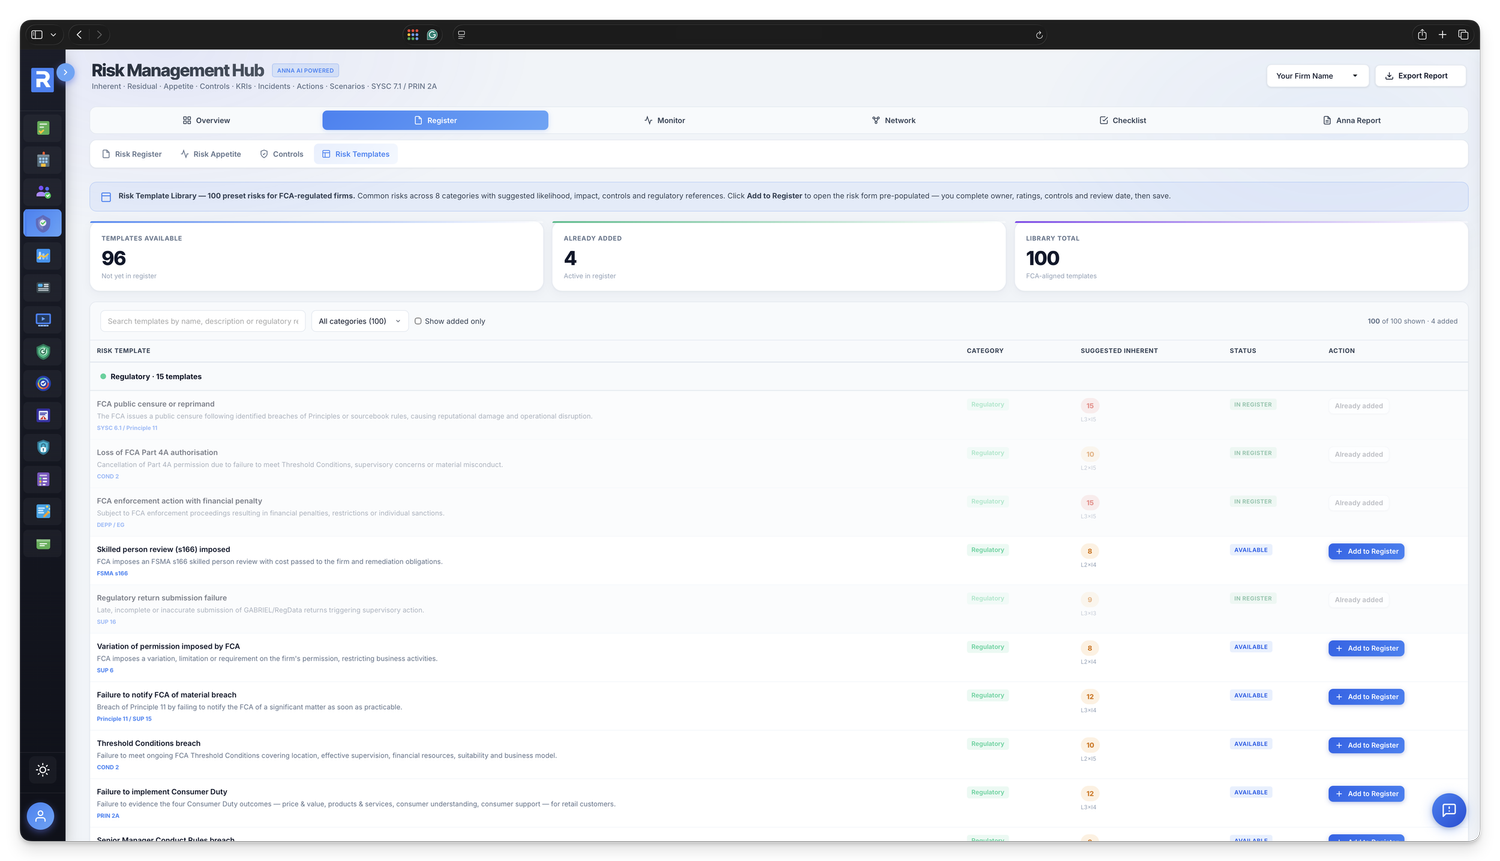Open the green shield refresh sidebar icon

click(x=43, y=352)
